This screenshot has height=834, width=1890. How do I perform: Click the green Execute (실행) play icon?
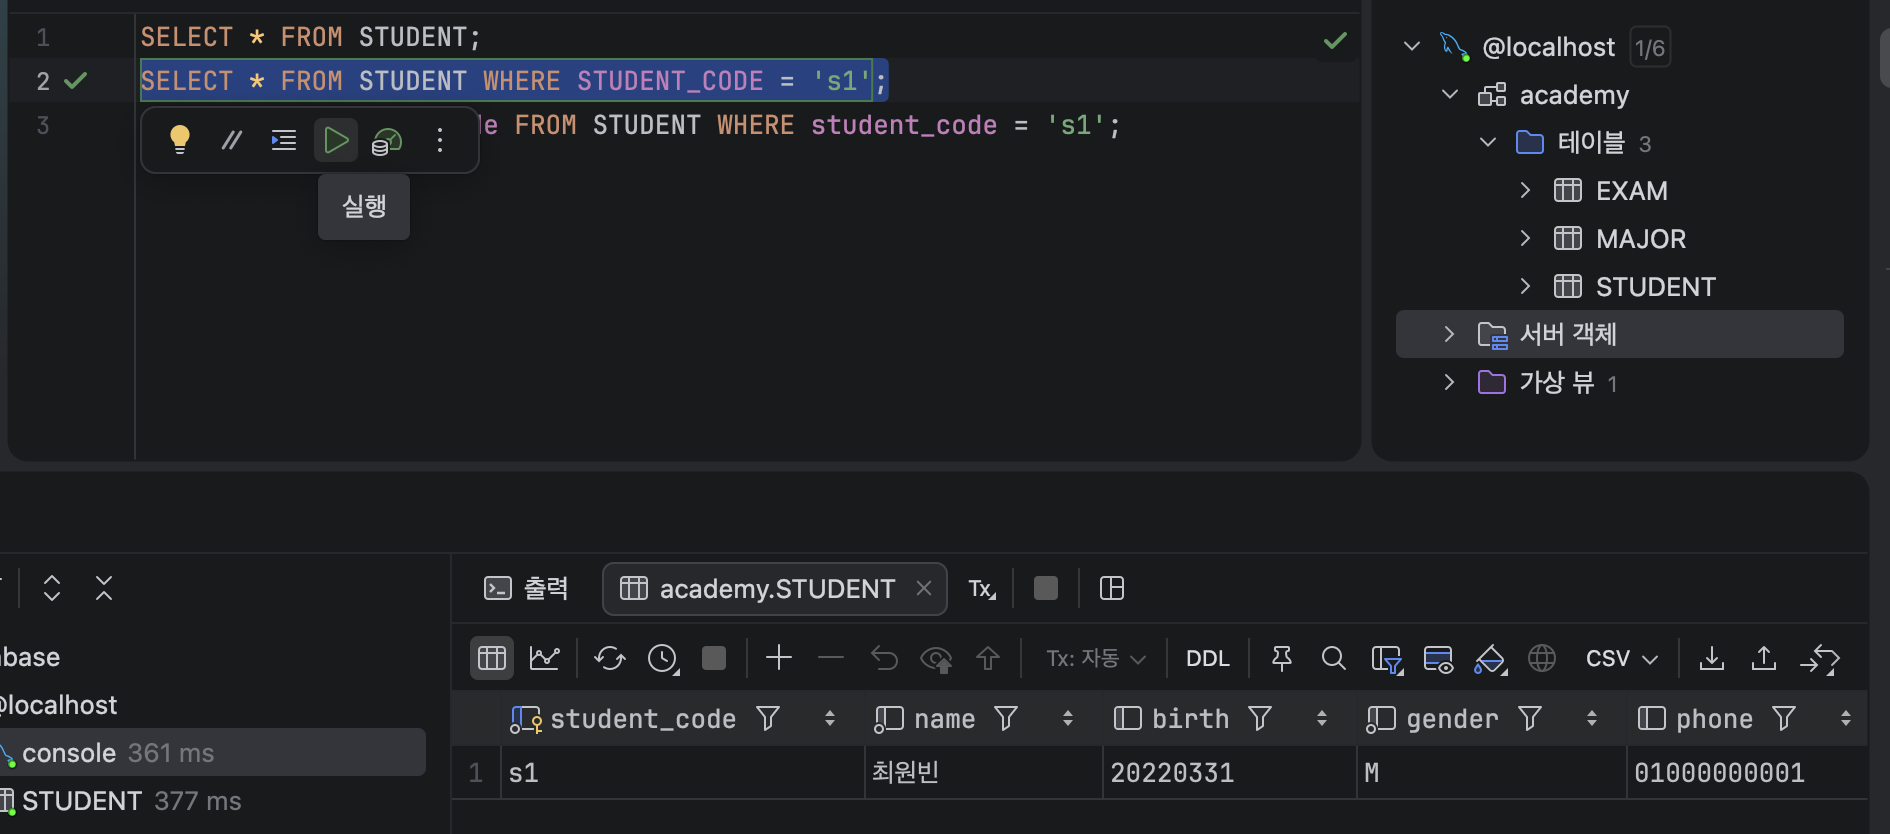[x=336, y=140]
